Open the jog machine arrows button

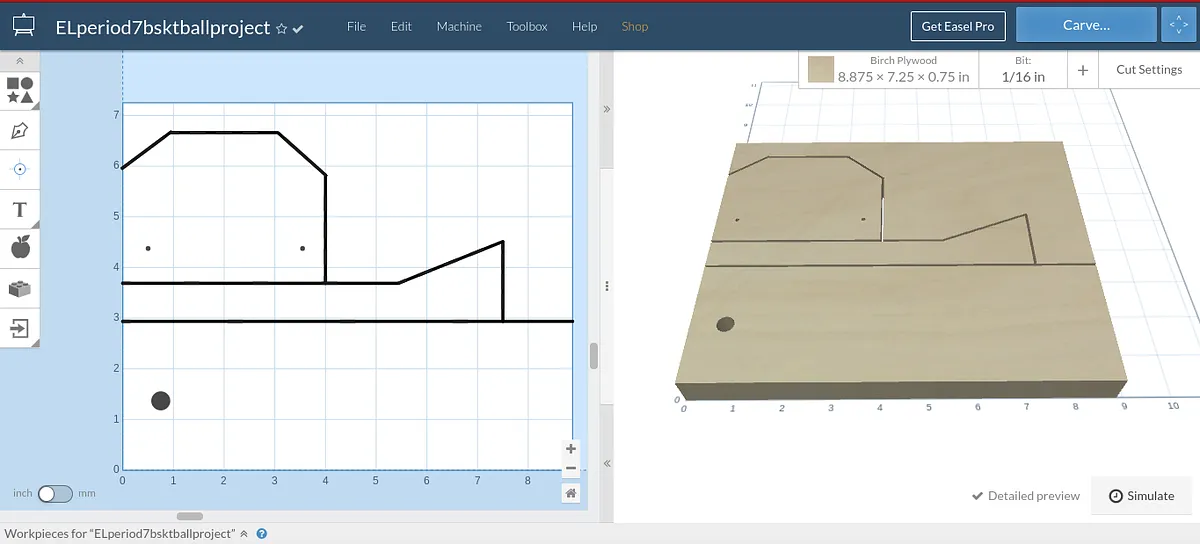coord(1174,26)
